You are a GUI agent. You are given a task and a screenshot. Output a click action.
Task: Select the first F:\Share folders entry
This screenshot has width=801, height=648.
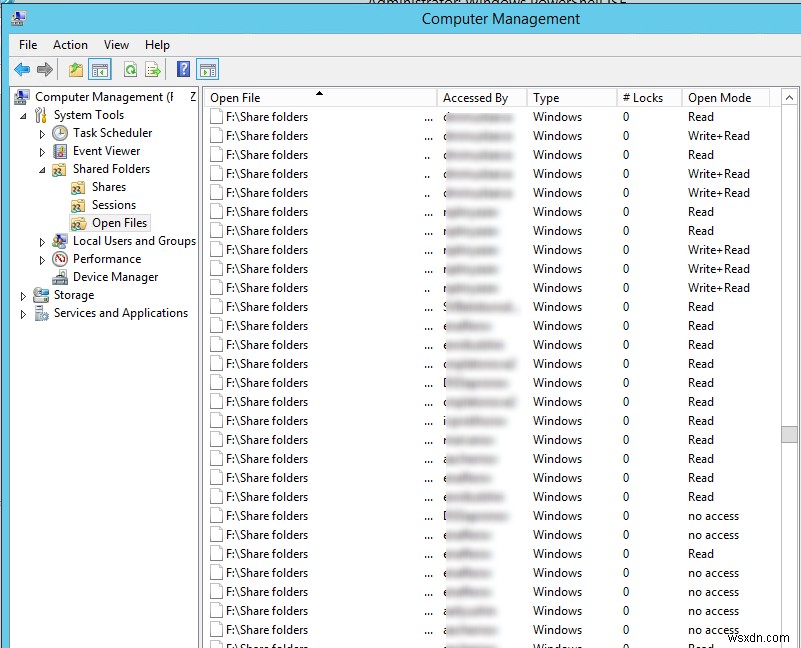click(x=267, y=116)
